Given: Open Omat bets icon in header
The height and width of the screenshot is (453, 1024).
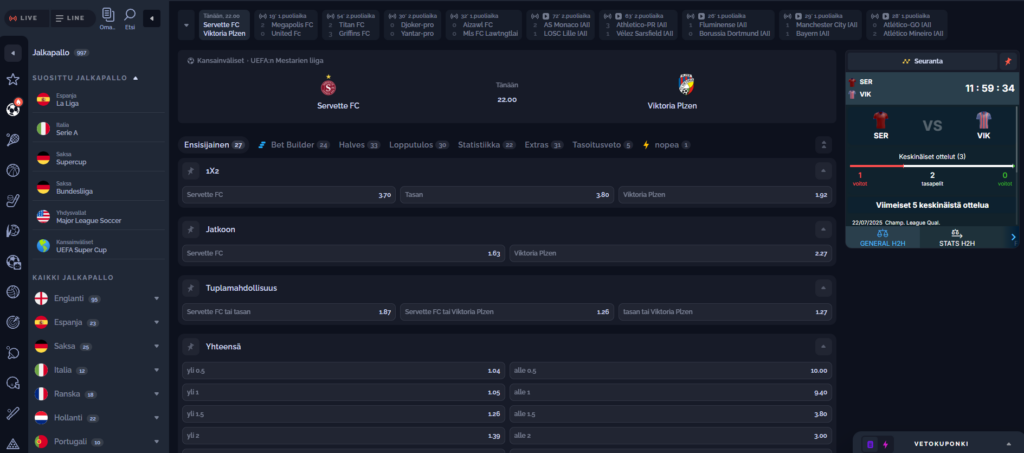Looking at the screenshot, I should [108, 18].
